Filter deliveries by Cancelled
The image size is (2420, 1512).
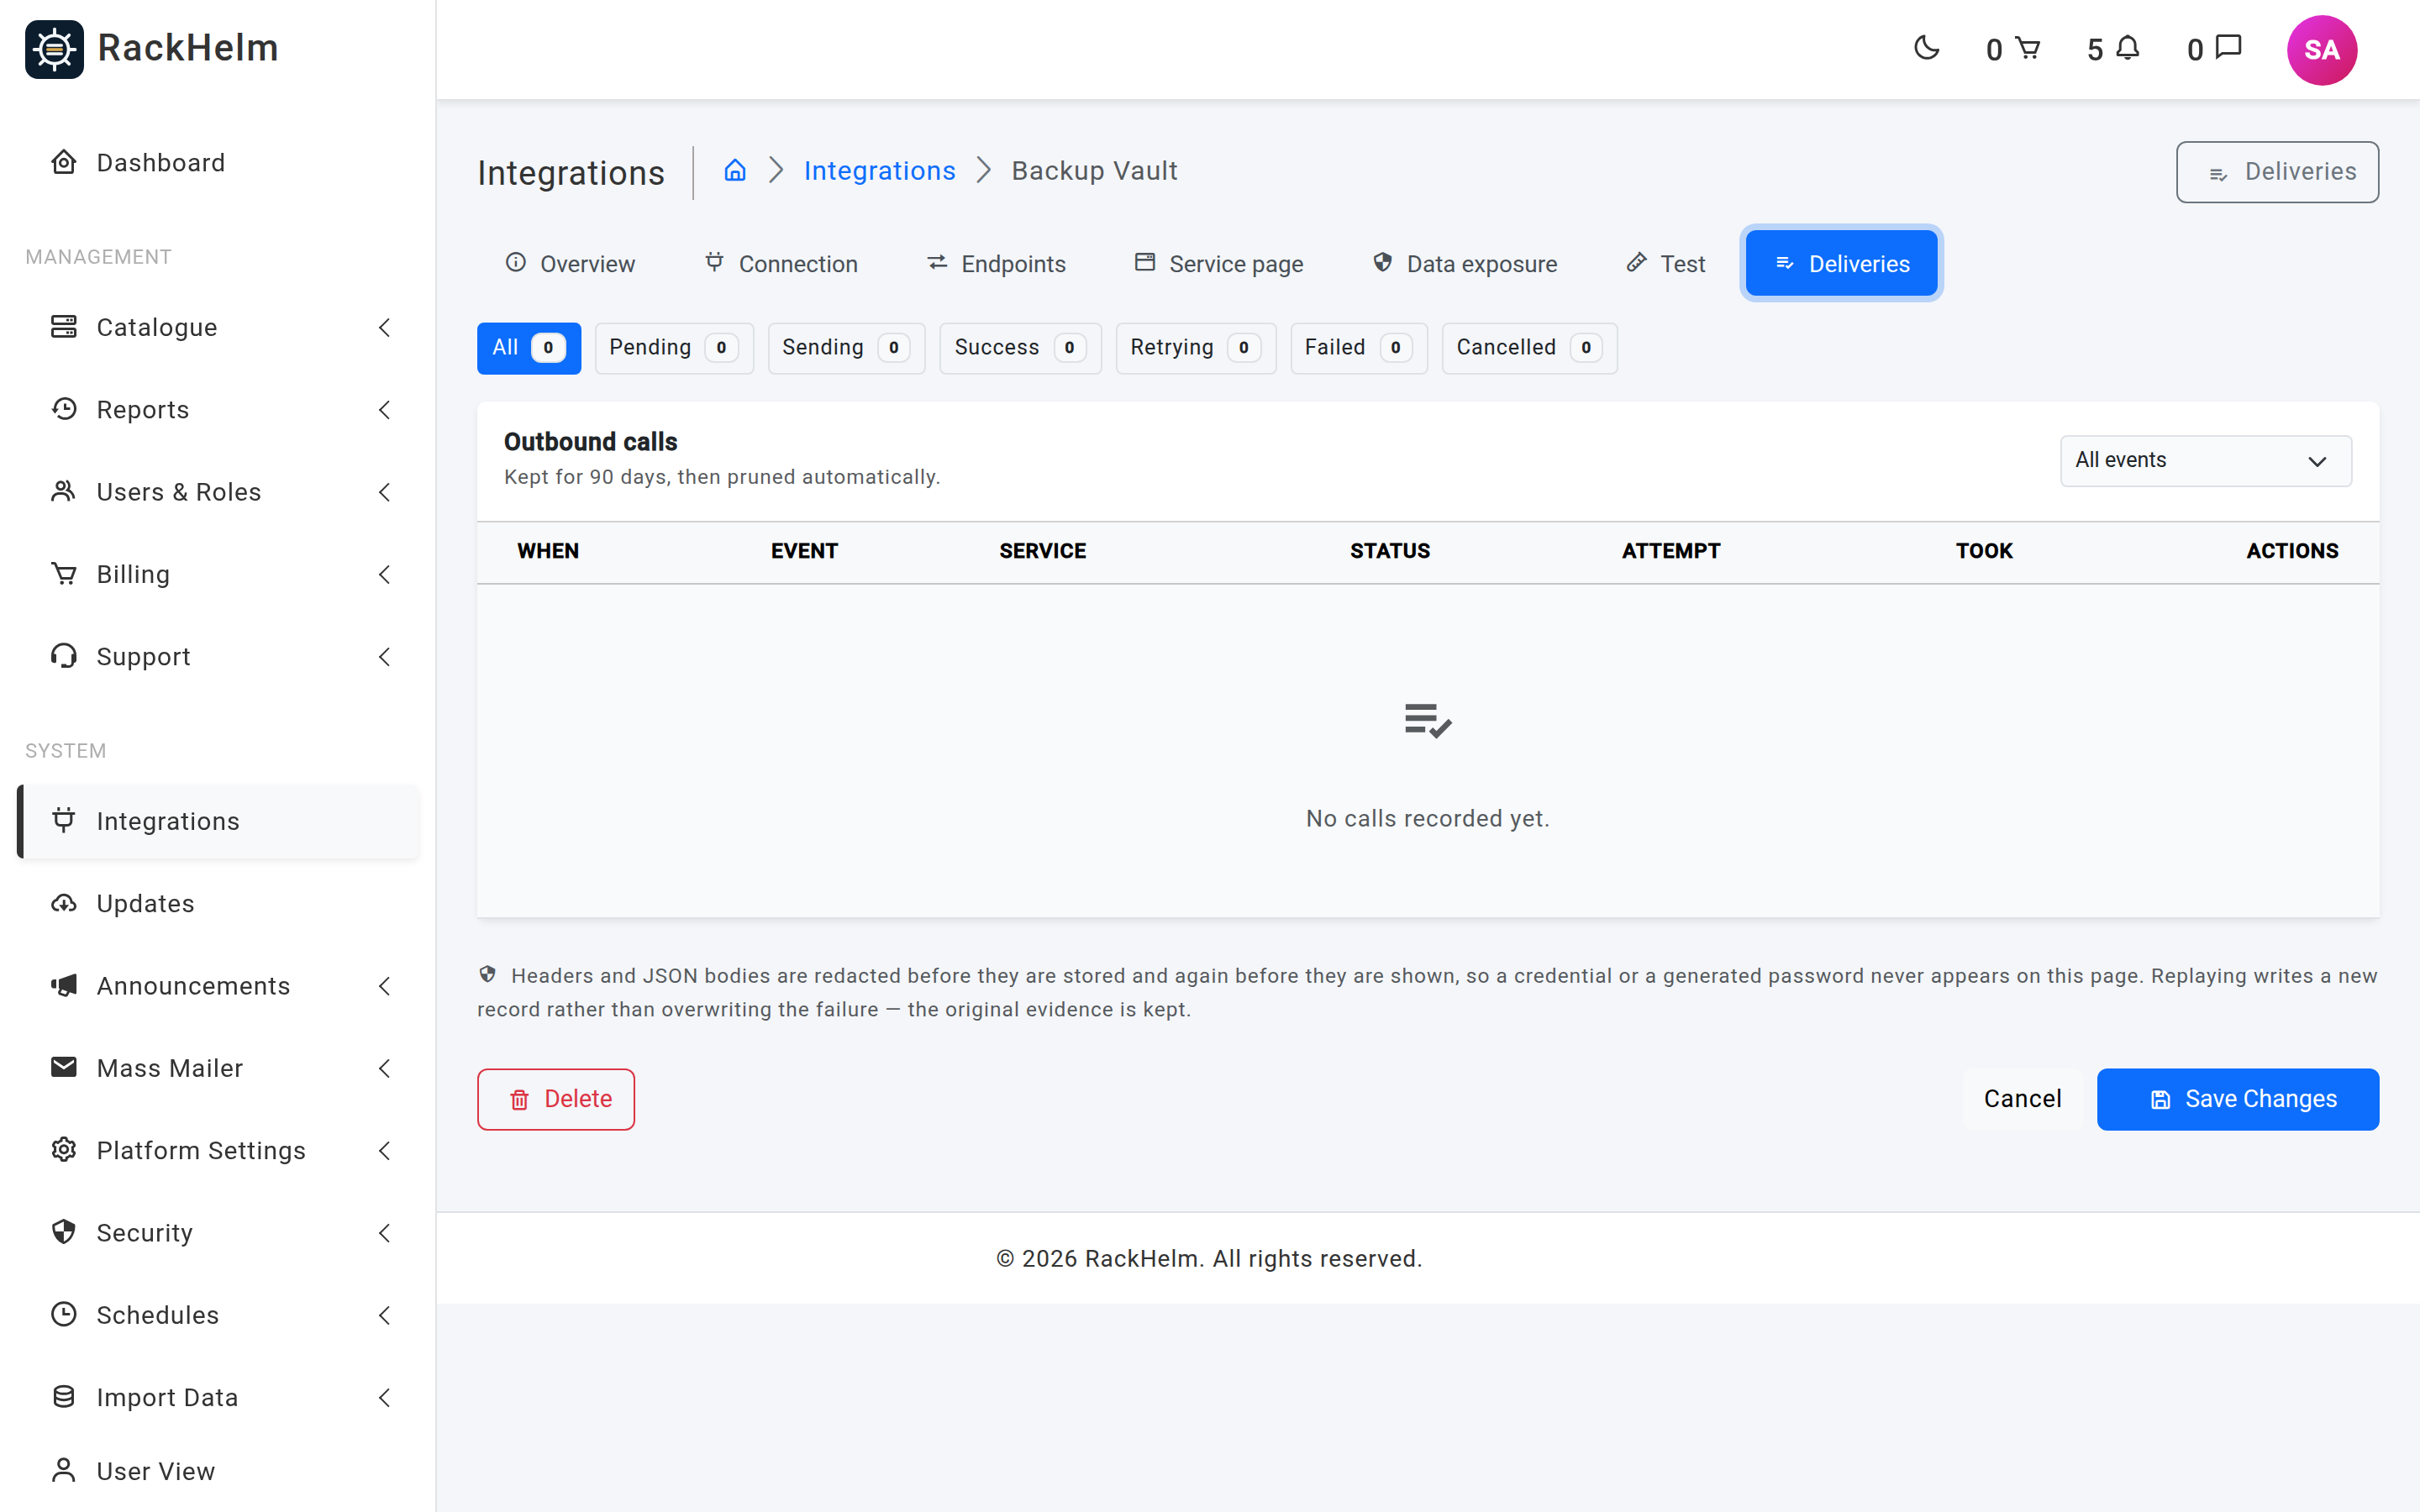click(1529, 348)
